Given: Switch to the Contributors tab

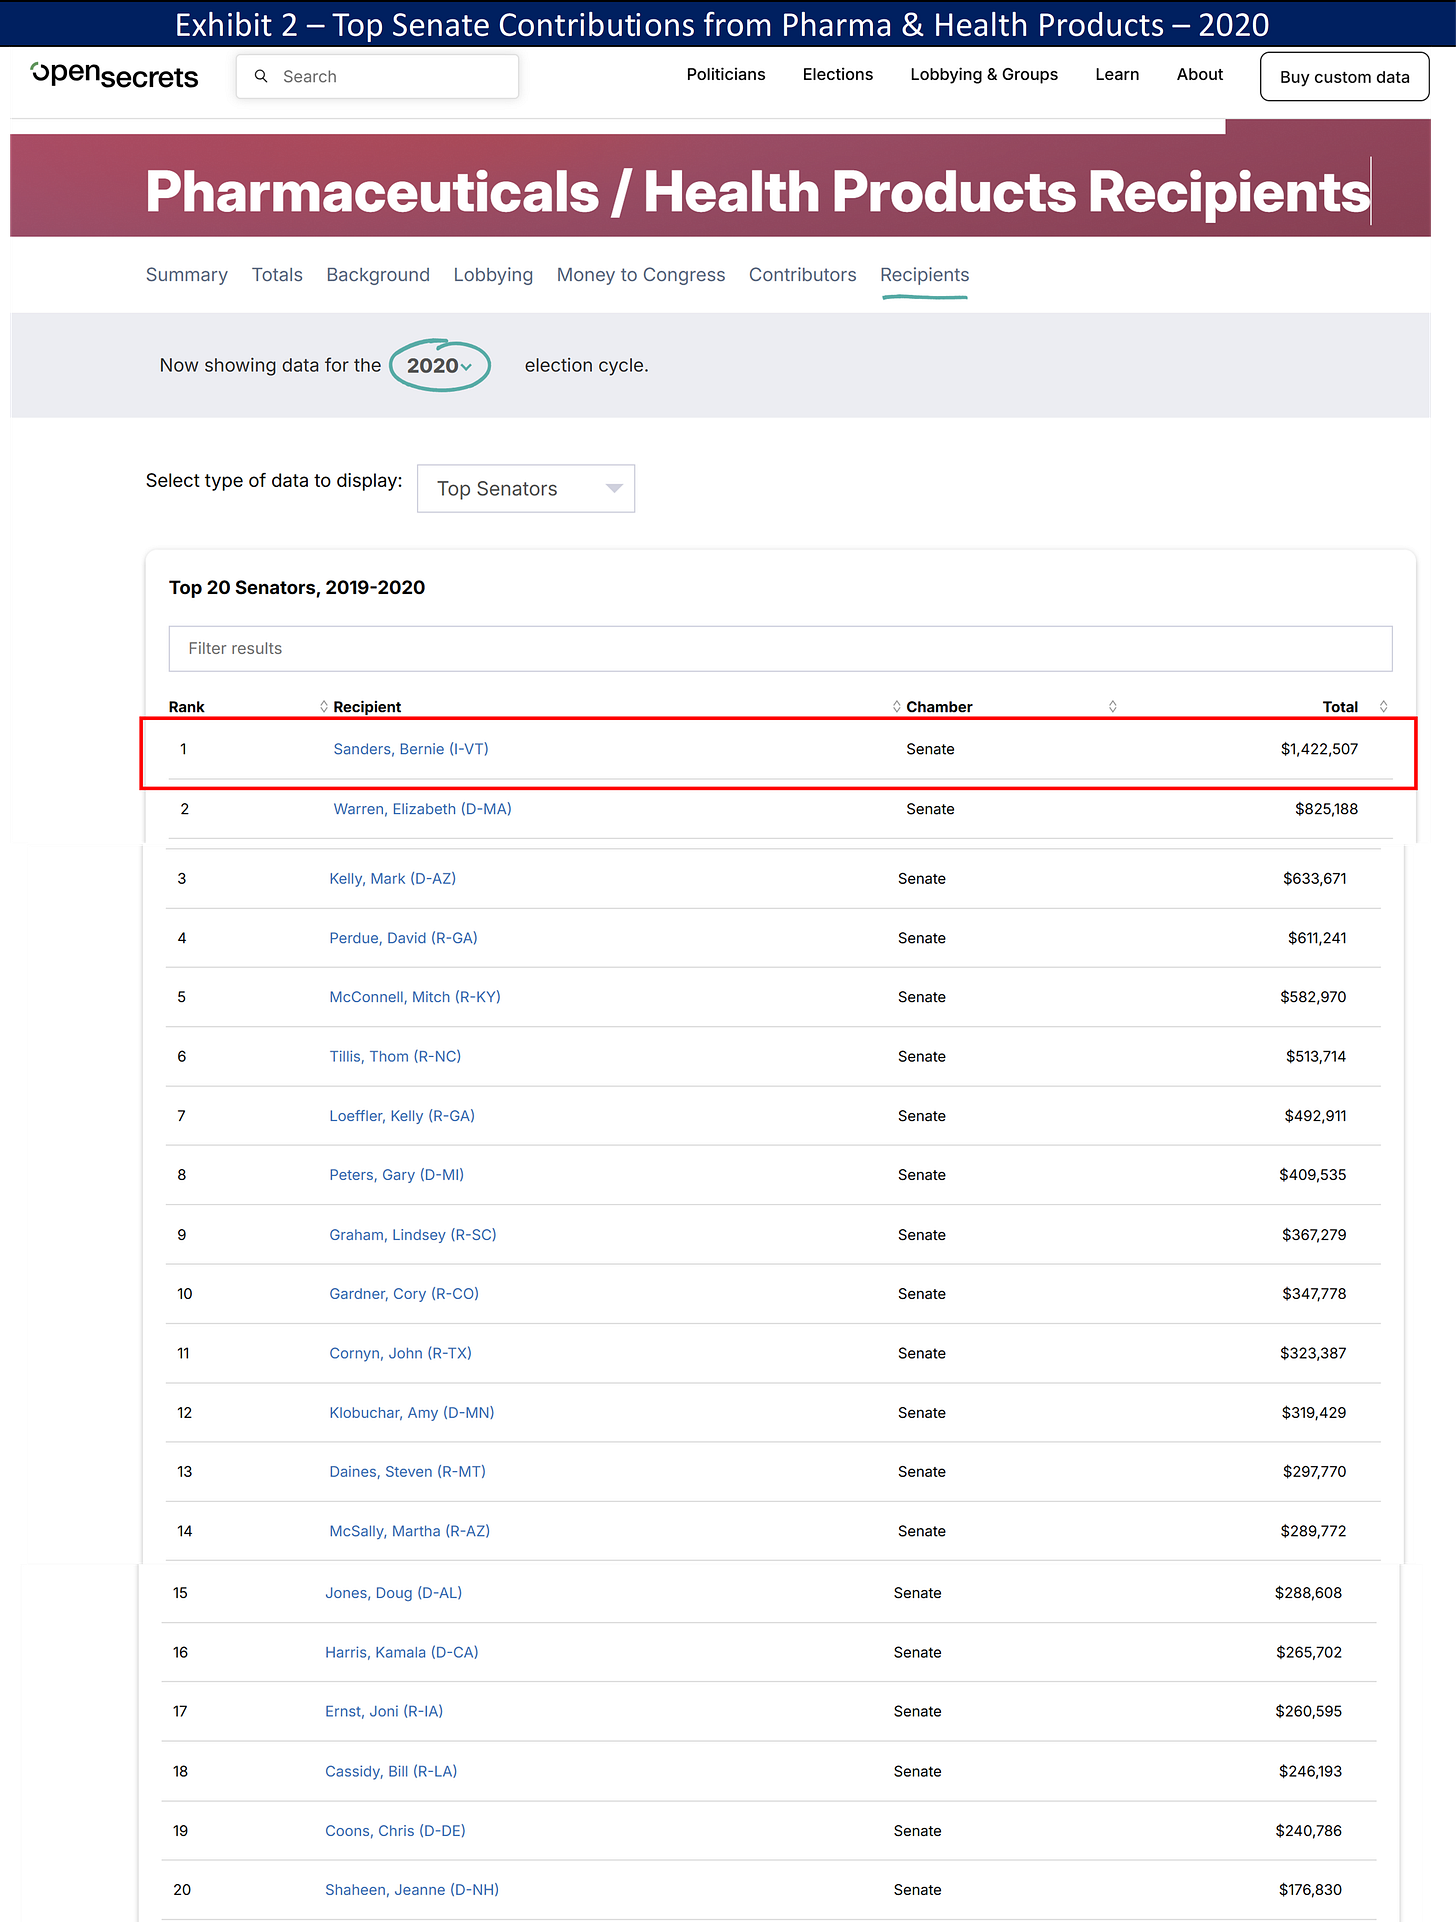Looking at the screenshot, I should pos(803,275).
